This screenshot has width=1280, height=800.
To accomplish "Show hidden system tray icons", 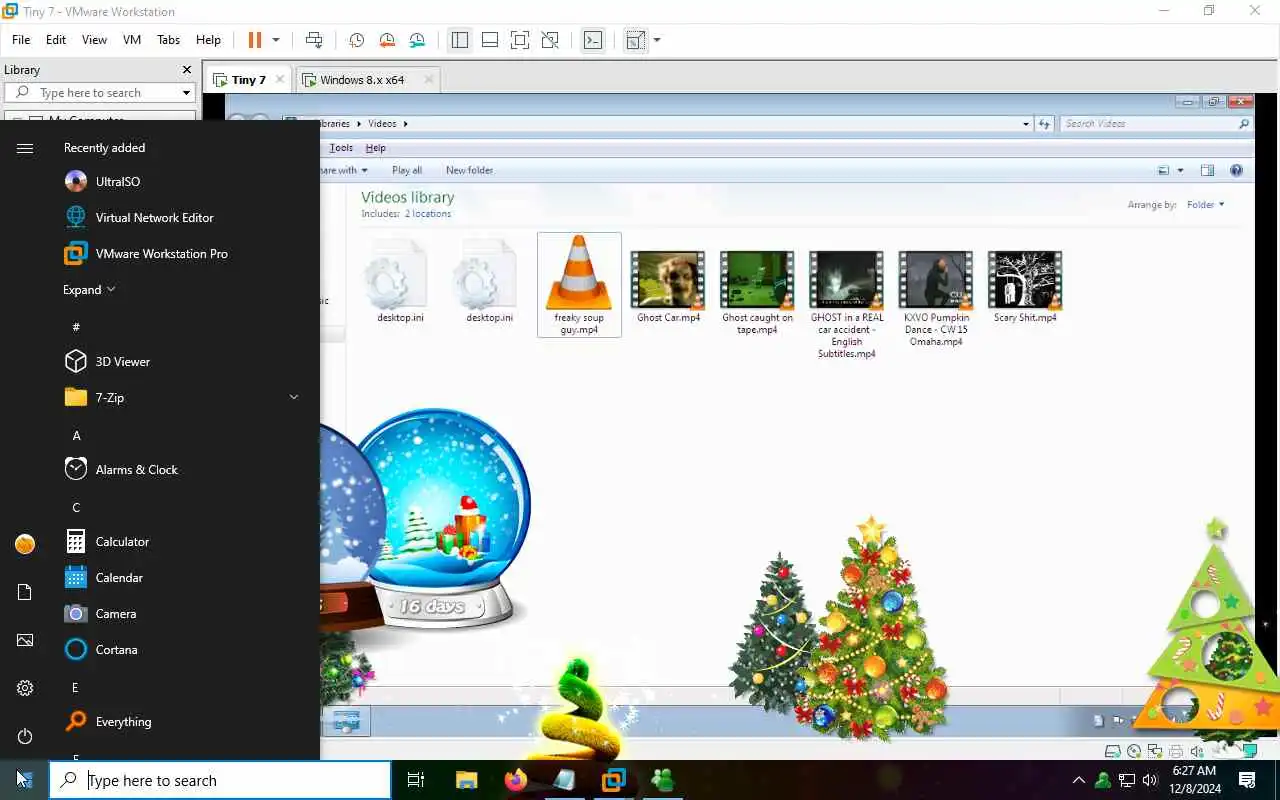I will pos(1078,780).
